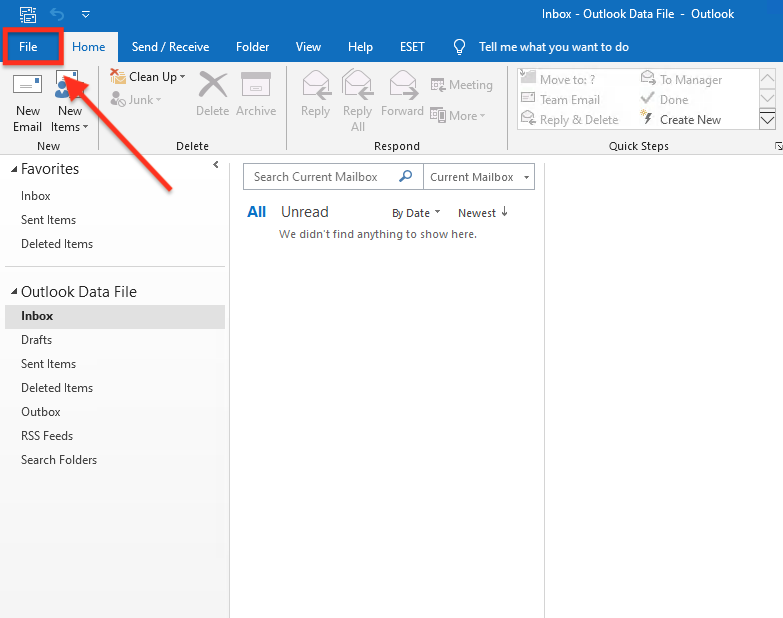This screenshot has width=783, height=618.
Task: Collapse the Outlook Data File tree
Action: (x=14, y=291)
